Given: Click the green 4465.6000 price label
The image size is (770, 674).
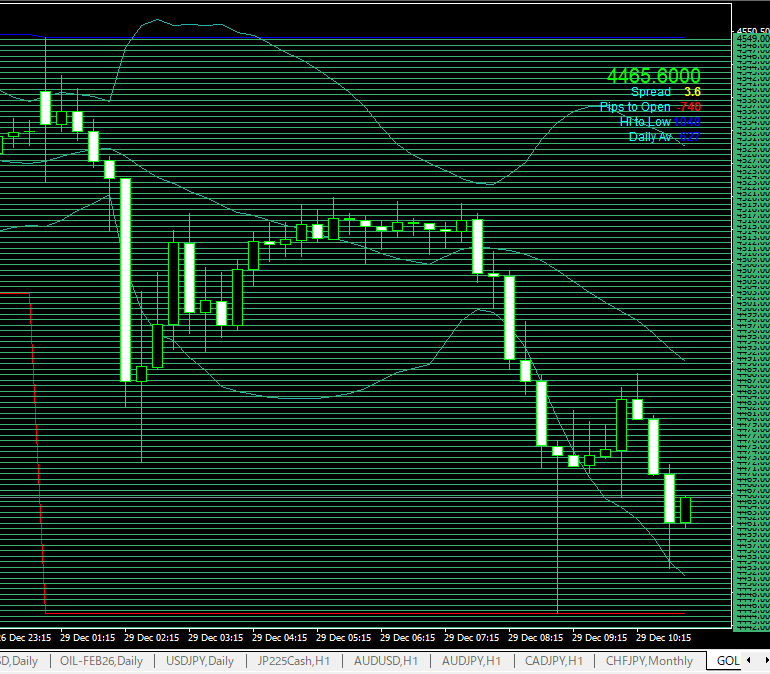Looking at the screenshot, I should 653,76.
